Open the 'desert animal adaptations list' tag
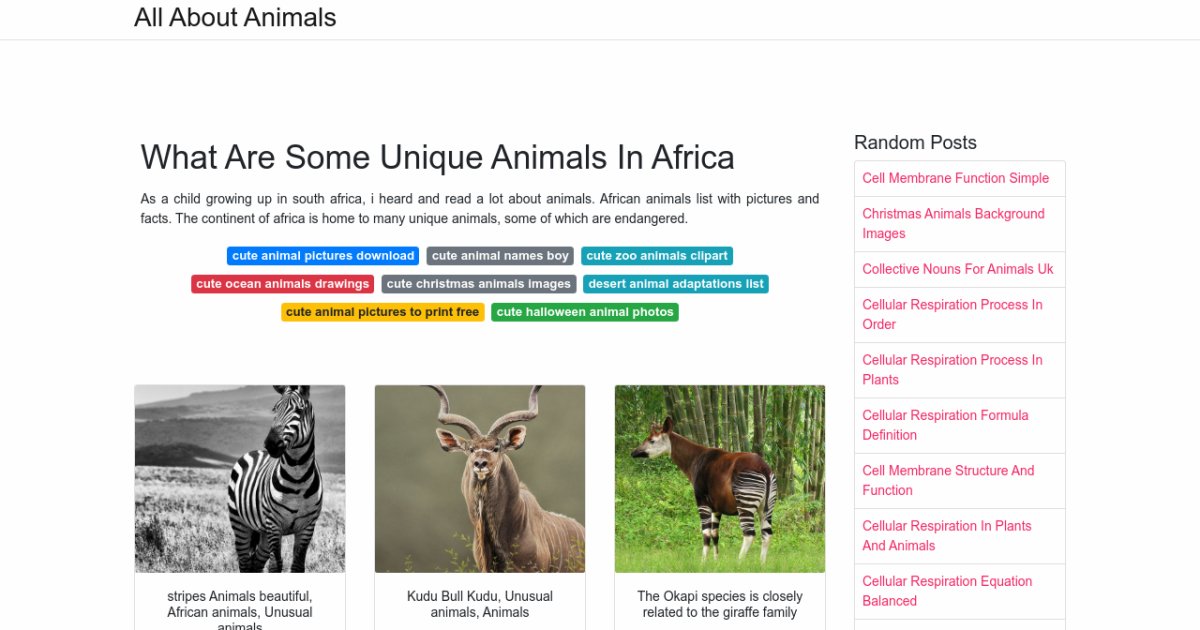This screenshot has width=1200, height=630. [x=676, y=284]
